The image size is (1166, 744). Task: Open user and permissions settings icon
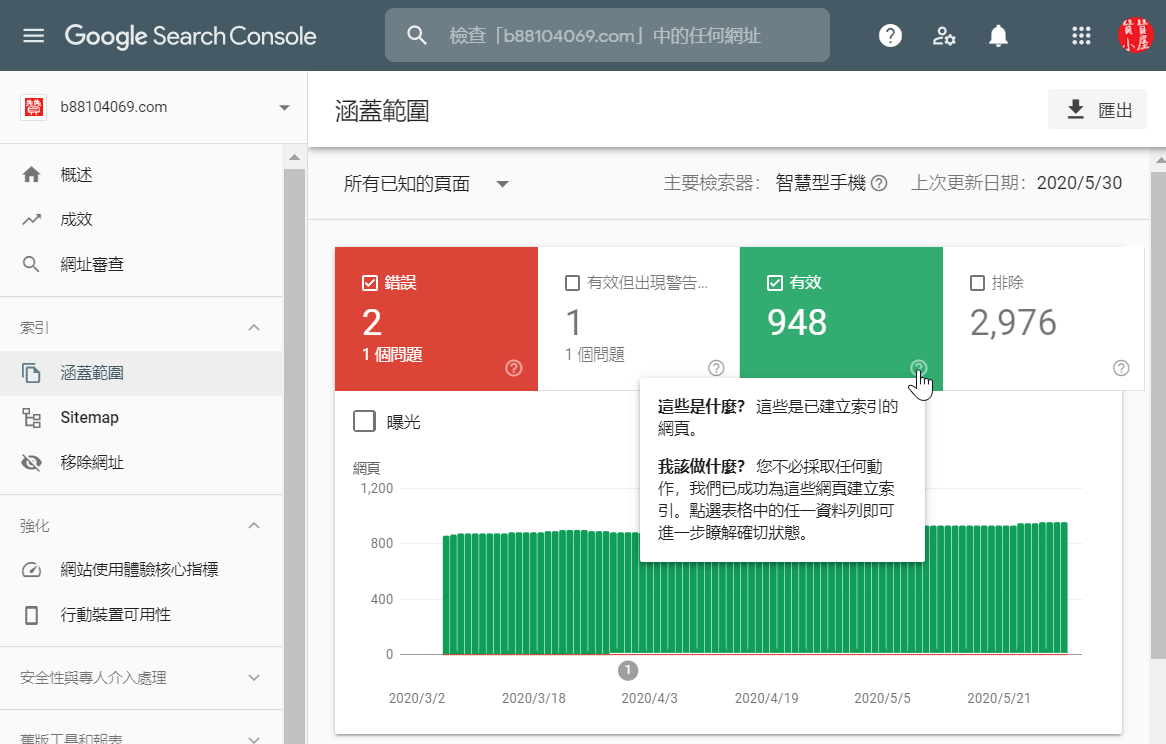[944, 36]
